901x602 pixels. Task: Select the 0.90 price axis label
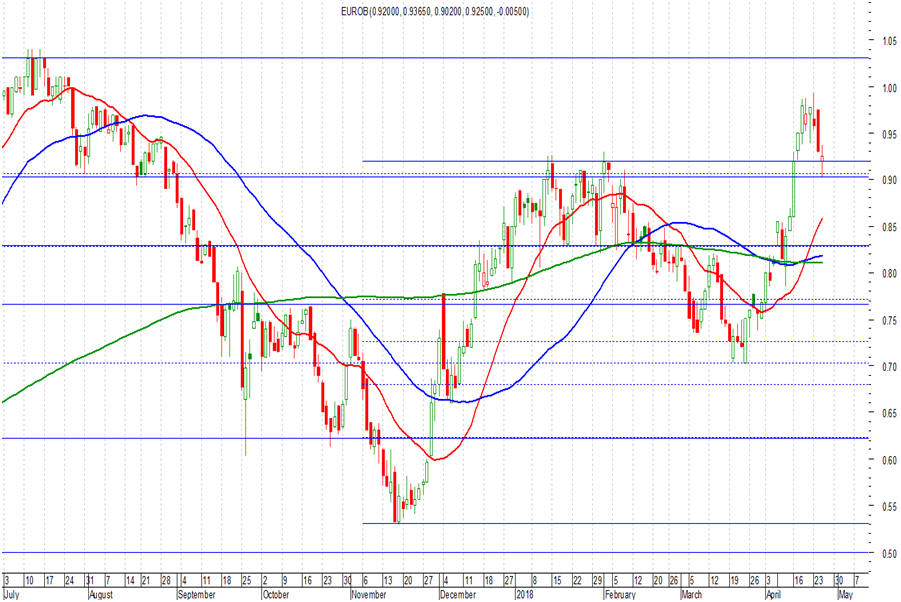pyautogui.click(x=890, y=180)
